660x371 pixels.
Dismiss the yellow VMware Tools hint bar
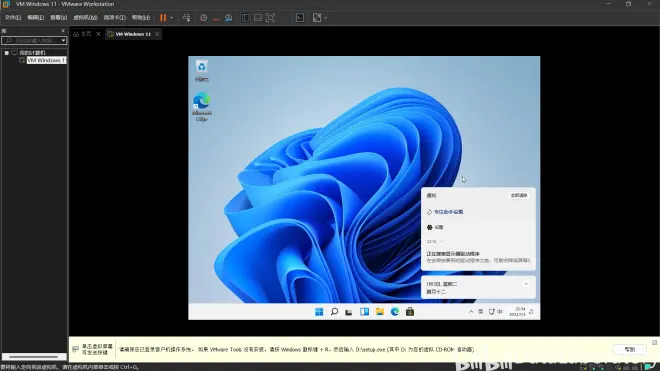coord(655,342)
